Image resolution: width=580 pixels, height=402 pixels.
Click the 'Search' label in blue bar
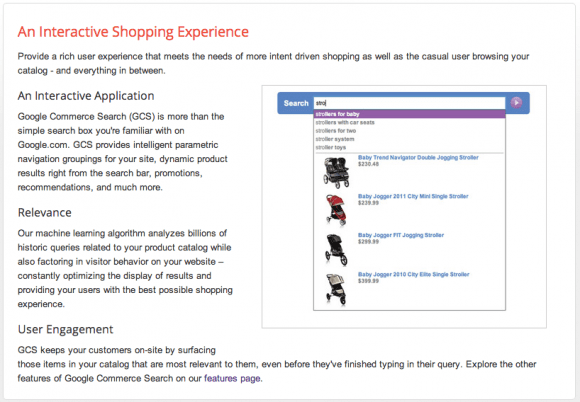296,103
